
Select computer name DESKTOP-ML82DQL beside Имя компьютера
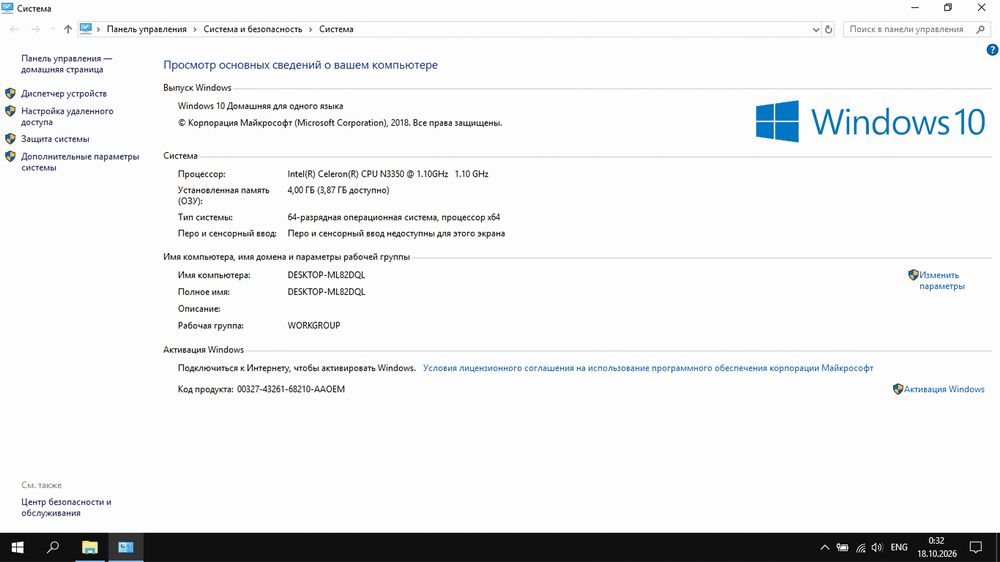[326, 275]
